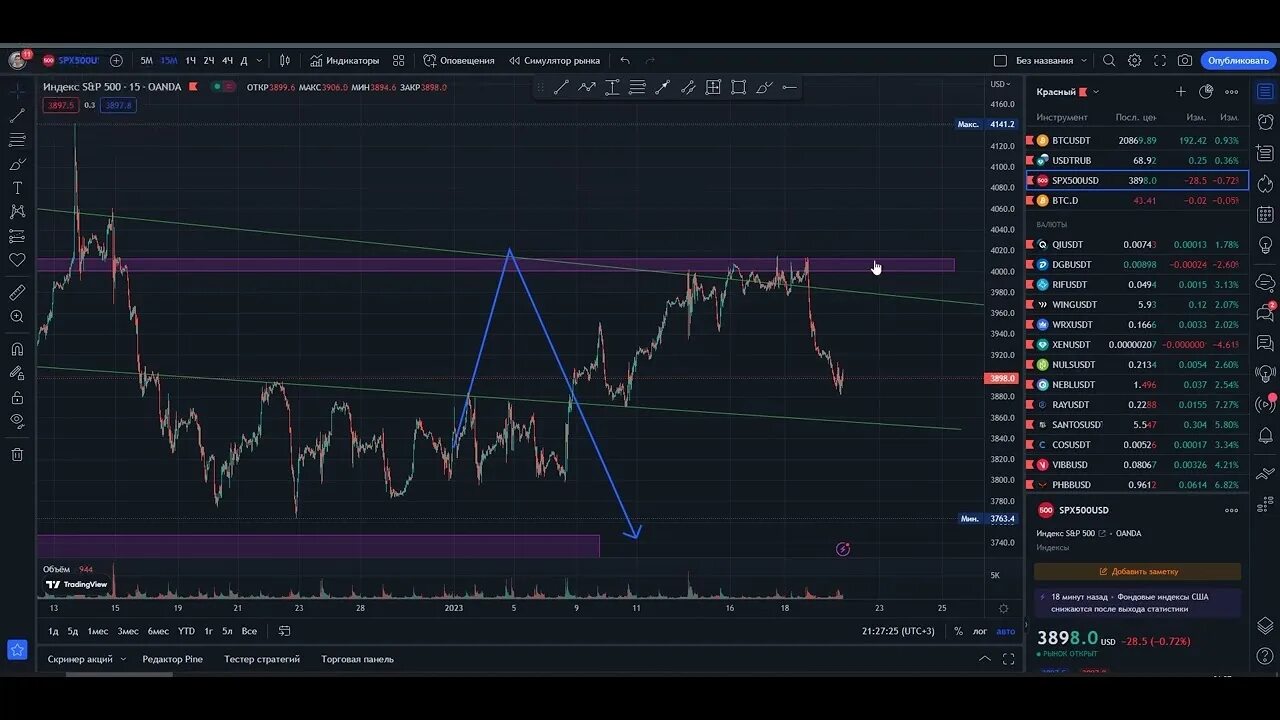Open the notifications bell on right sidebar
The width and height of the screenshot is (1280, 720).
tap(1265, 436)
